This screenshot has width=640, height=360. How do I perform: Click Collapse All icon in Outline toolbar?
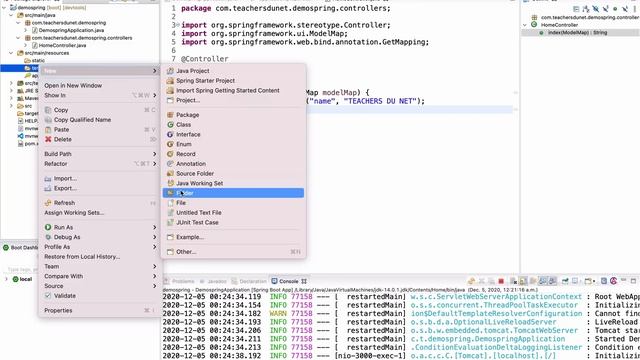[576, 9]
